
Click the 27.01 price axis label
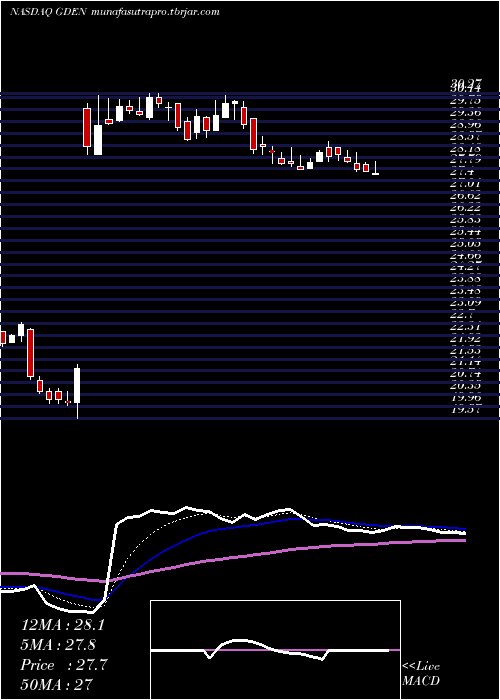point(466,183)
